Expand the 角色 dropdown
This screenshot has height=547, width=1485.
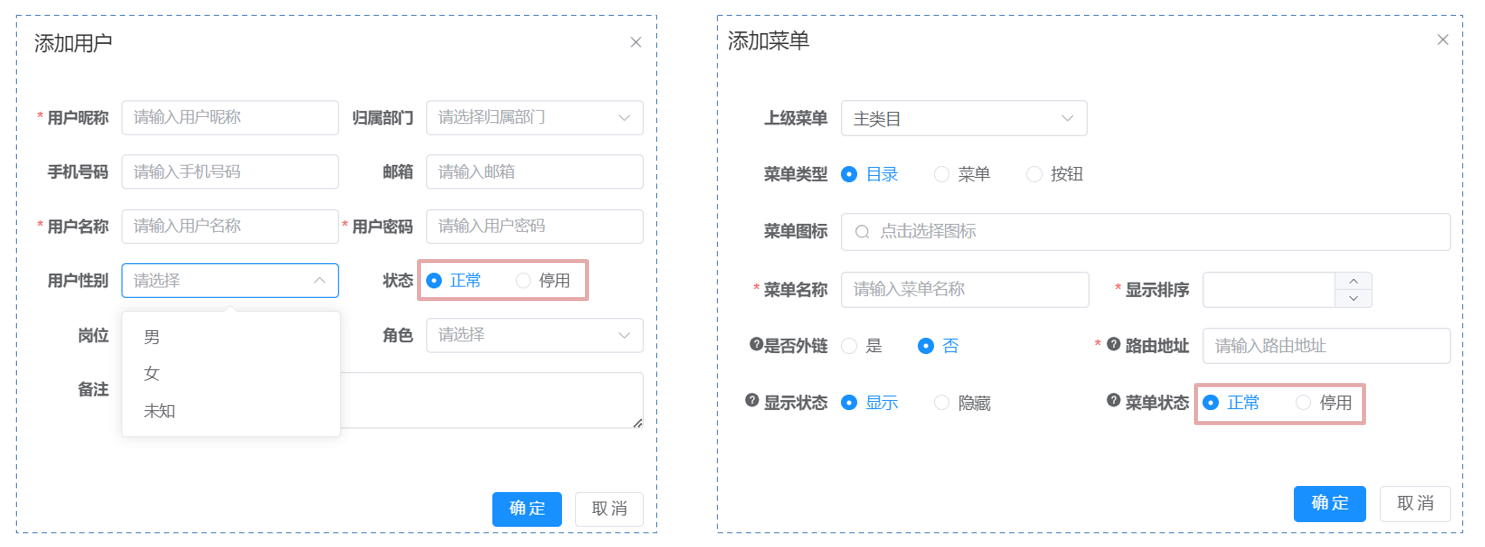[x=534, y=335]
